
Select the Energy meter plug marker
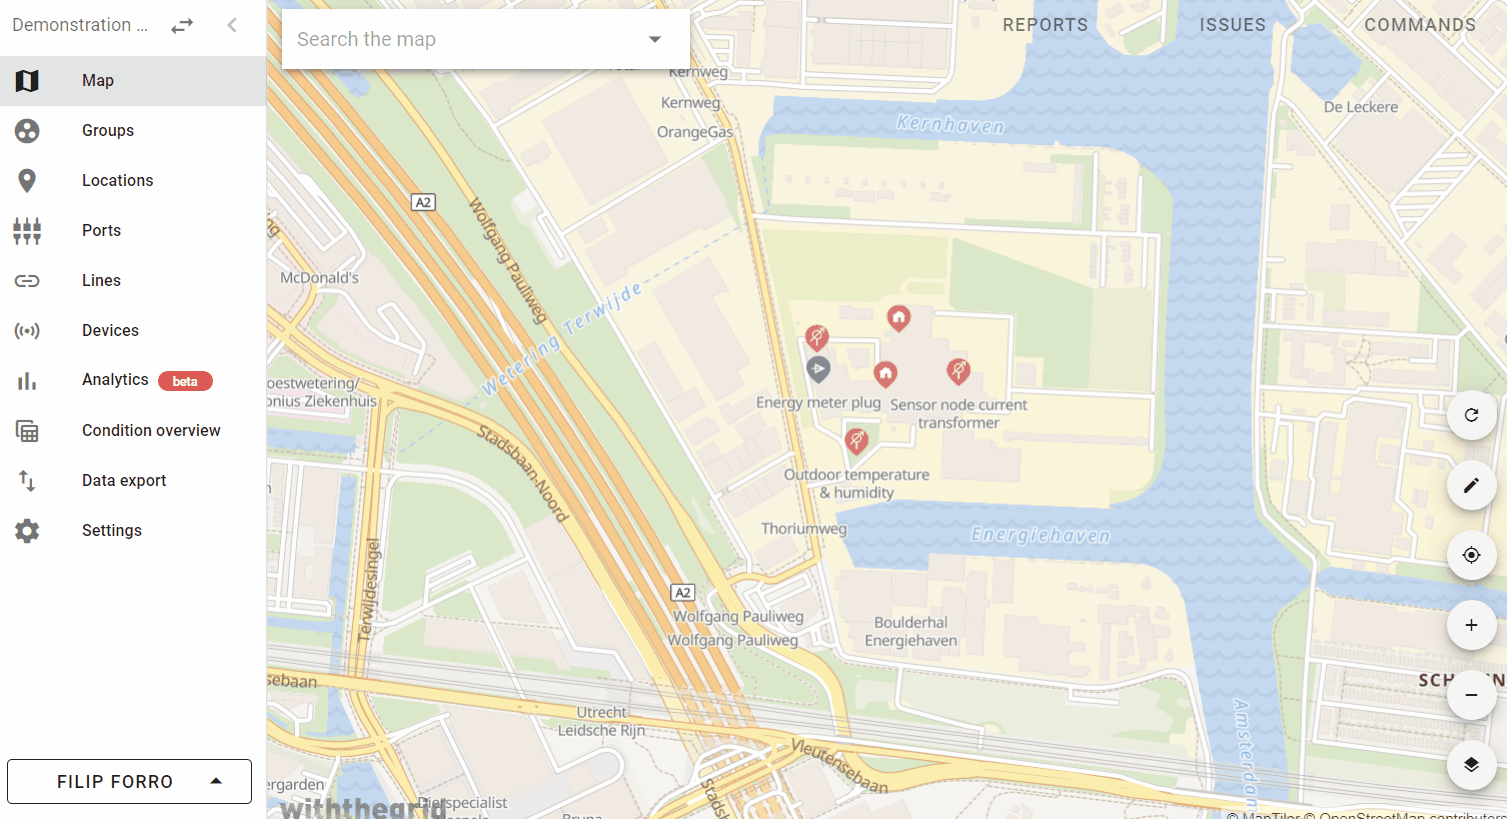(x=818, y=370)
